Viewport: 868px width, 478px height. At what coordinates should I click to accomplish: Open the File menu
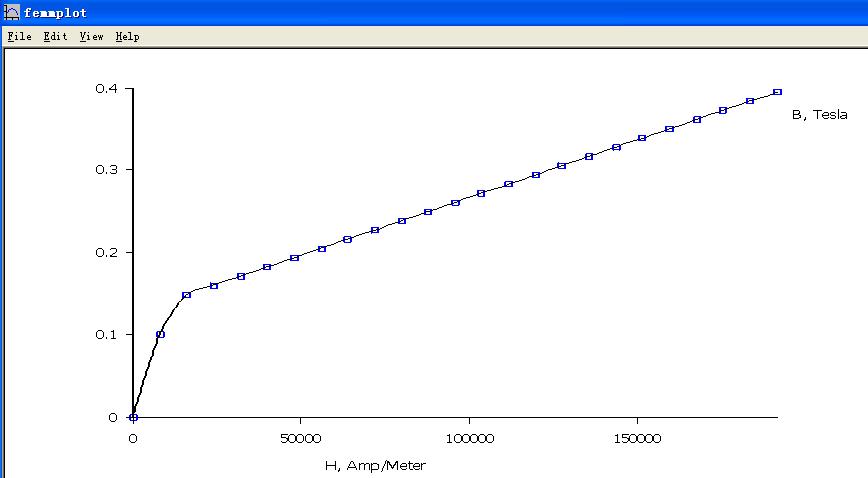click(19, 36)
